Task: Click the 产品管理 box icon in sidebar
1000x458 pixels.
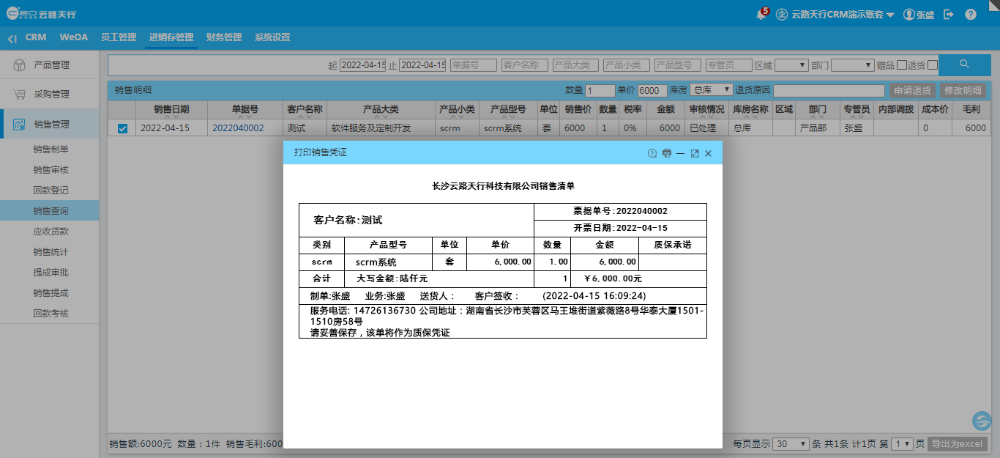Action: [19, 65]
